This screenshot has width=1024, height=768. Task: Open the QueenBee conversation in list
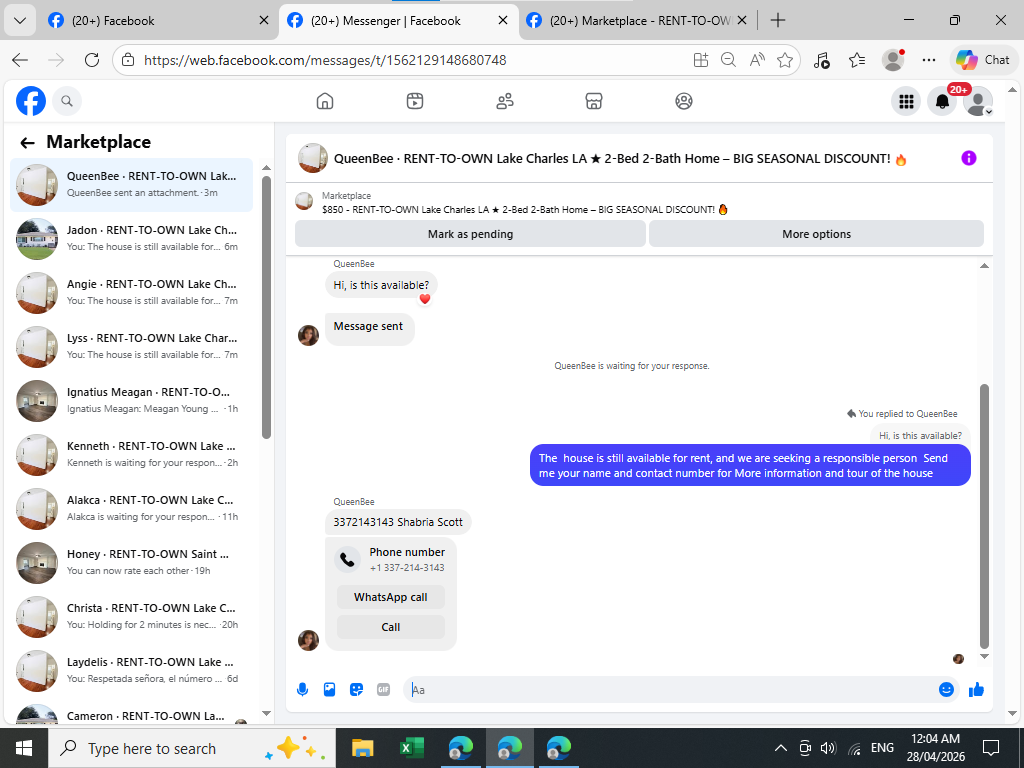[x=131, y=185]
